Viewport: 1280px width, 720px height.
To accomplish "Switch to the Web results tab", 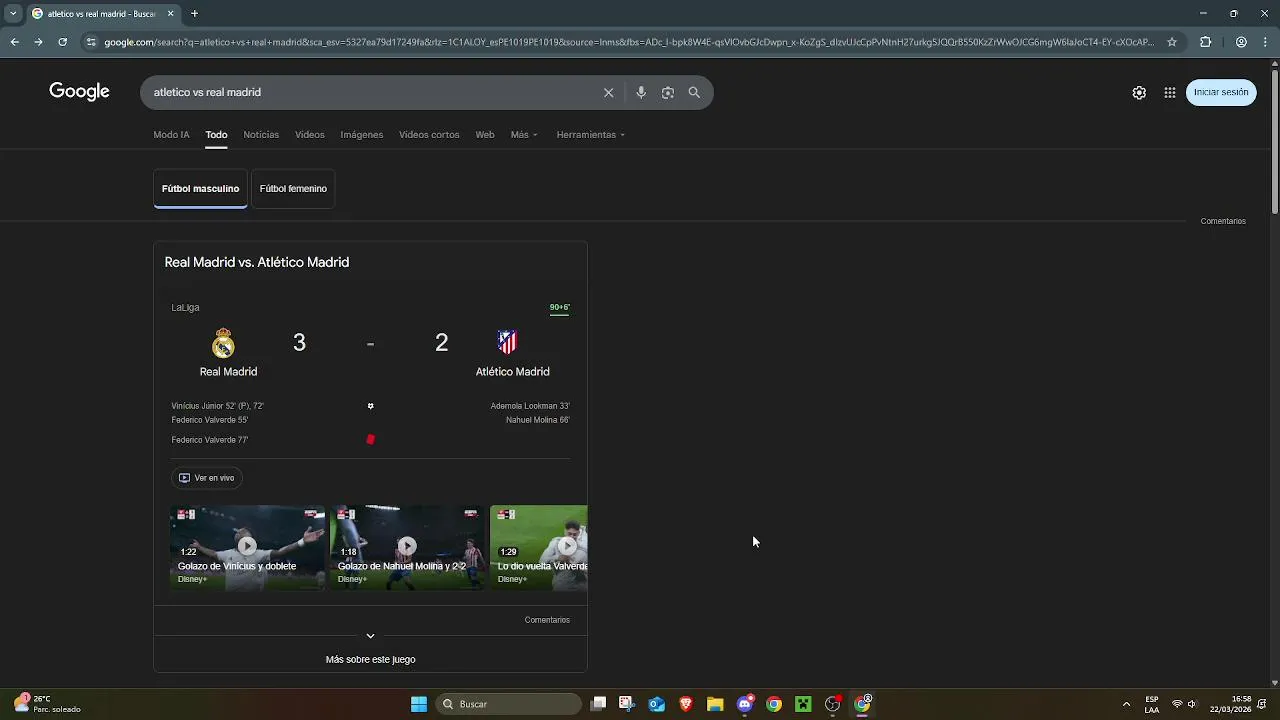I will (x=485, y=134).
